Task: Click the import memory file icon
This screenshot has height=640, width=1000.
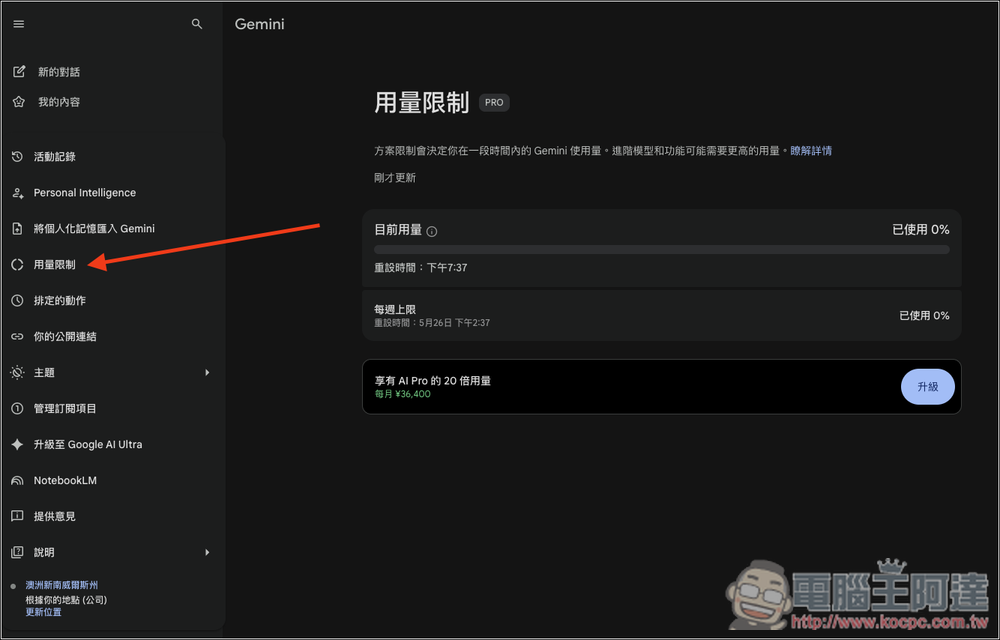Action: [17, 228]
